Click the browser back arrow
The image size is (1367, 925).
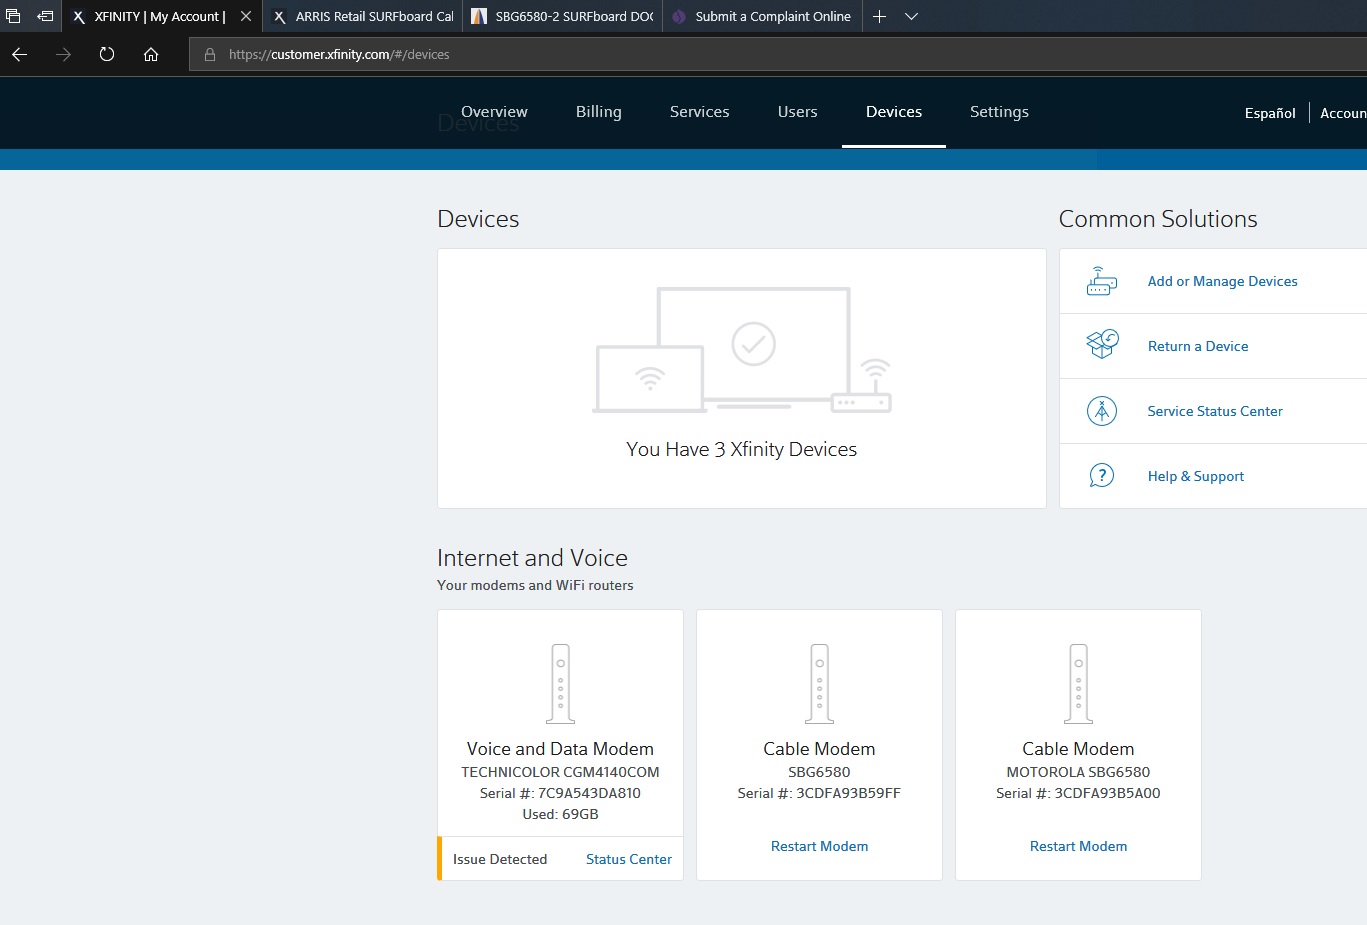point(20,55)
